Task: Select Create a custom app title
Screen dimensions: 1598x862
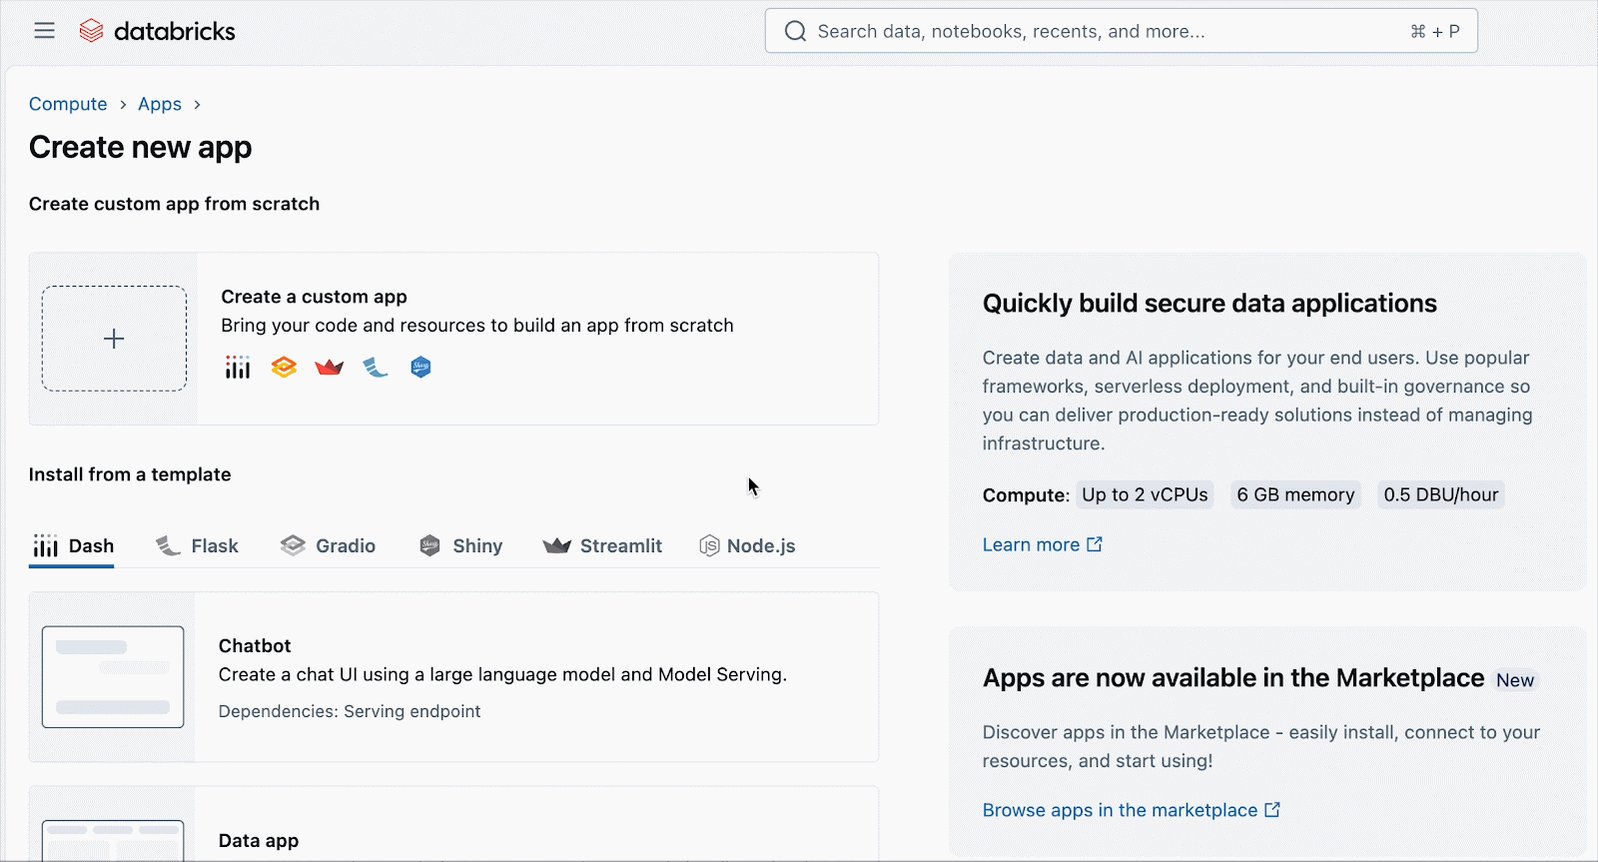Action: tap(314, 297)
